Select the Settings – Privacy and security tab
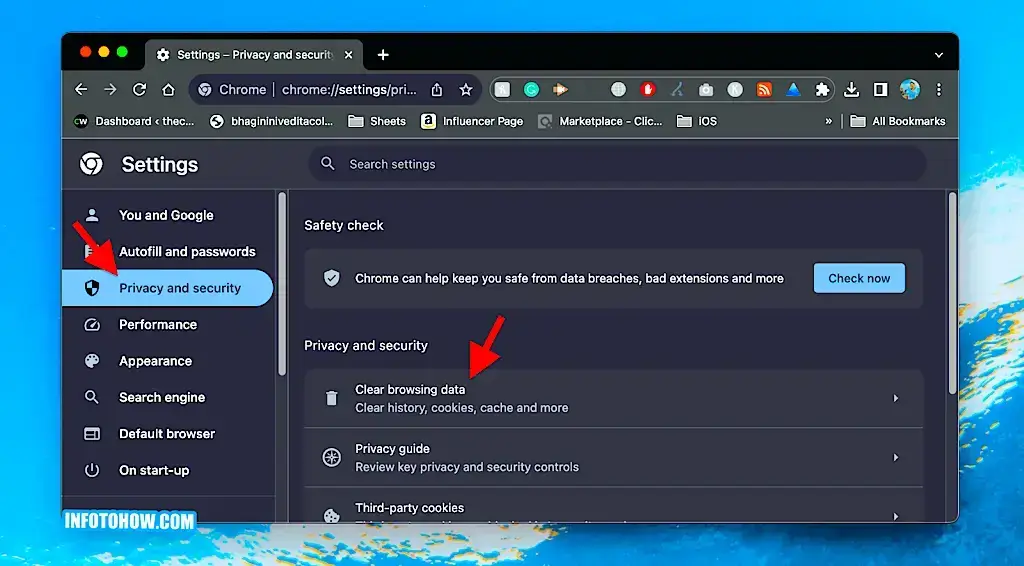The height and width of the screenshot is (566, 1024). (x=253, y=55)
